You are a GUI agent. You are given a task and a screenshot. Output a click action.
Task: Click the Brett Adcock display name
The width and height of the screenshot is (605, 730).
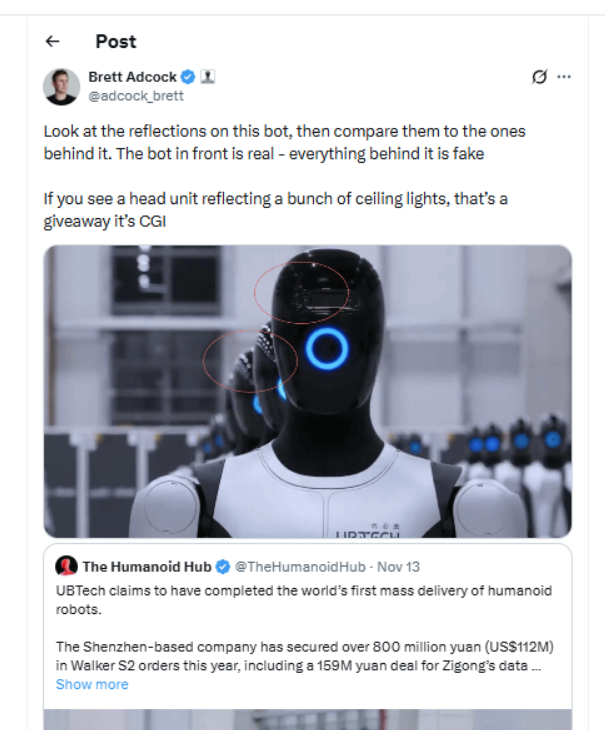(133, 77)
